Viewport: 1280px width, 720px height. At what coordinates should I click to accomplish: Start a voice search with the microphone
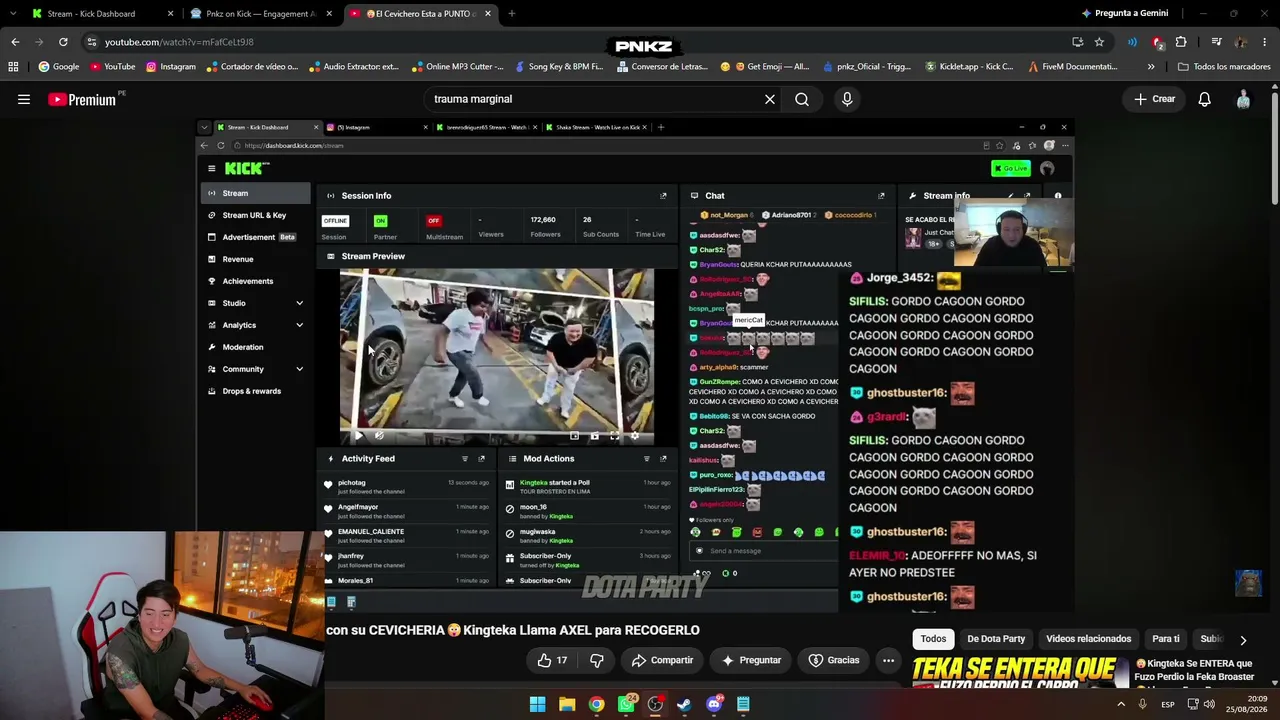847,99
